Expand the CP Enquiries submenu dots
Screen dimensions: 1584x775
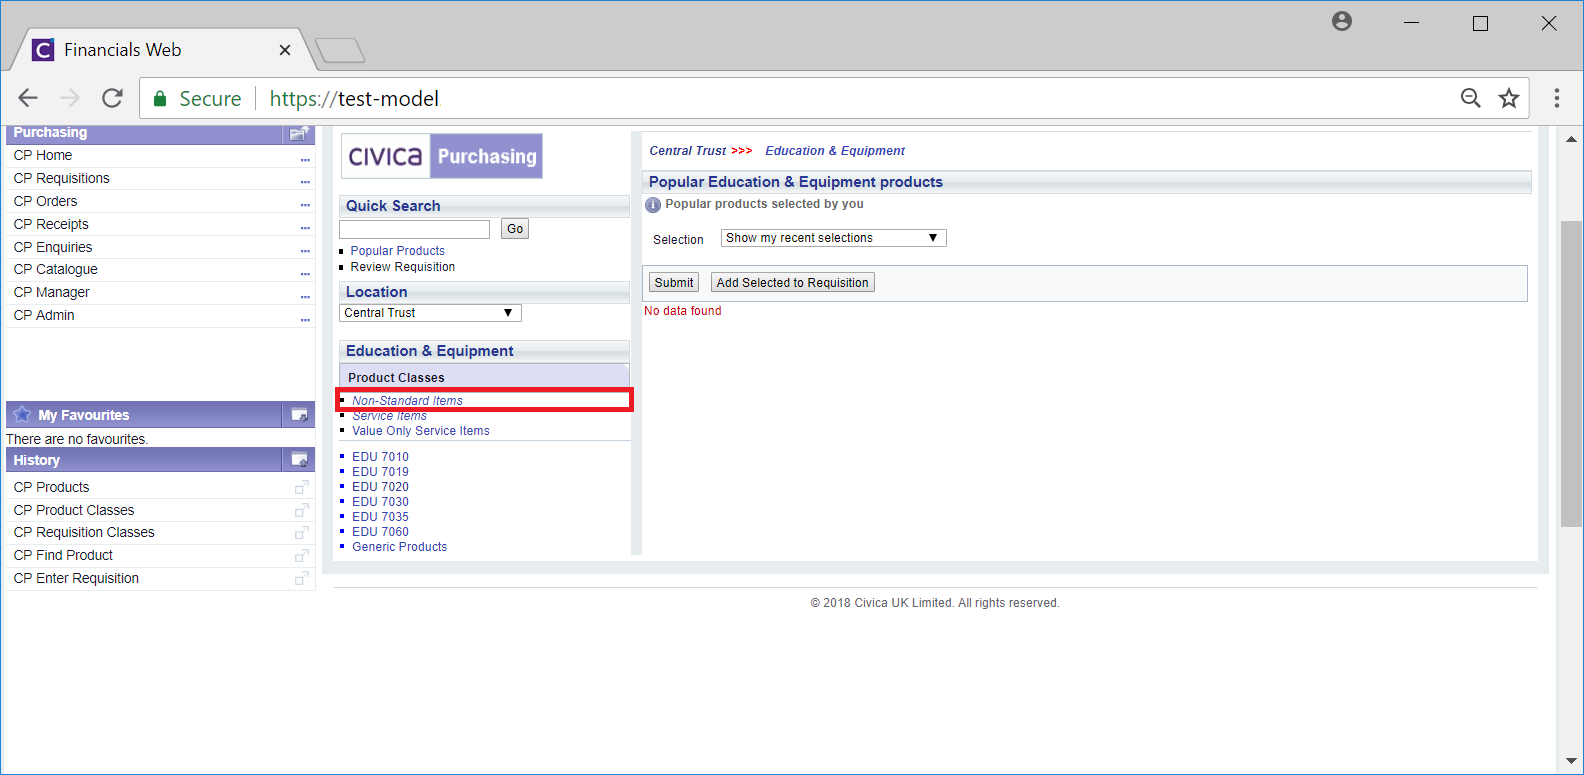305,251
